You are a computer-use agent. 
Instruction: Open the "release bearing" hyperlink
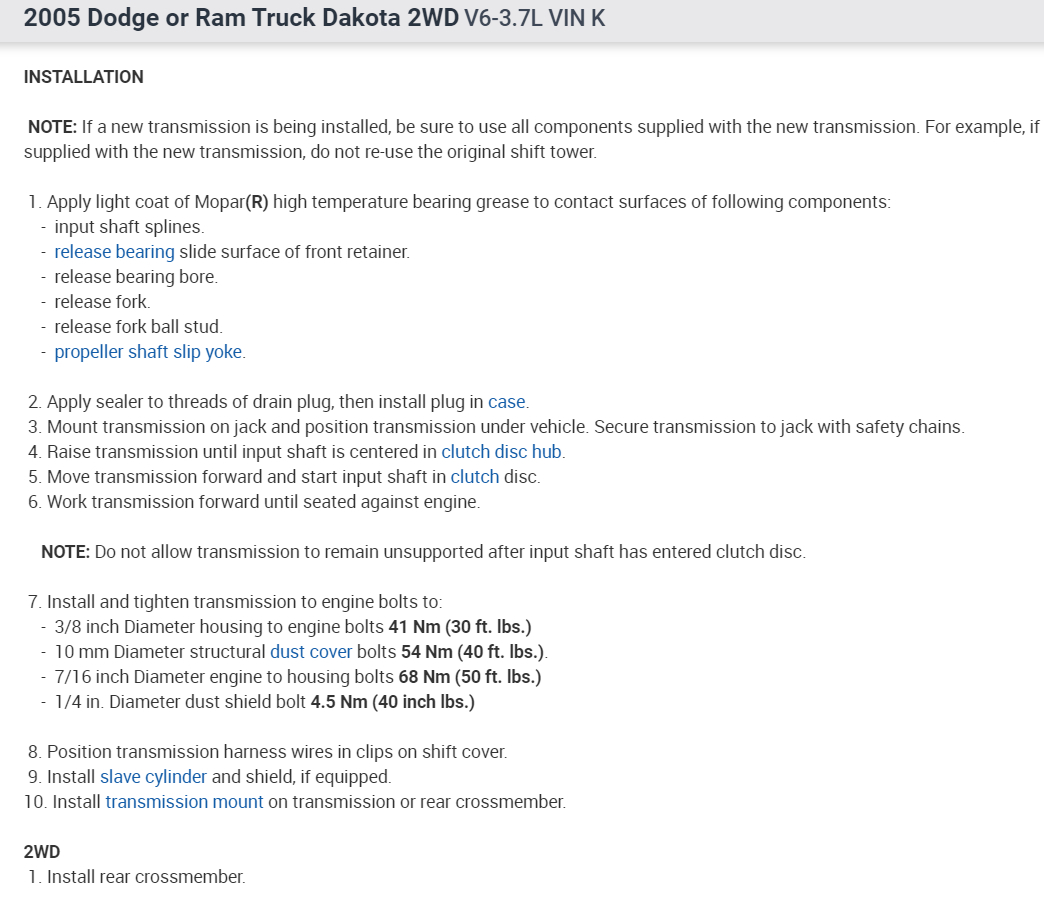pyautogui.click(x=114, y=252)
